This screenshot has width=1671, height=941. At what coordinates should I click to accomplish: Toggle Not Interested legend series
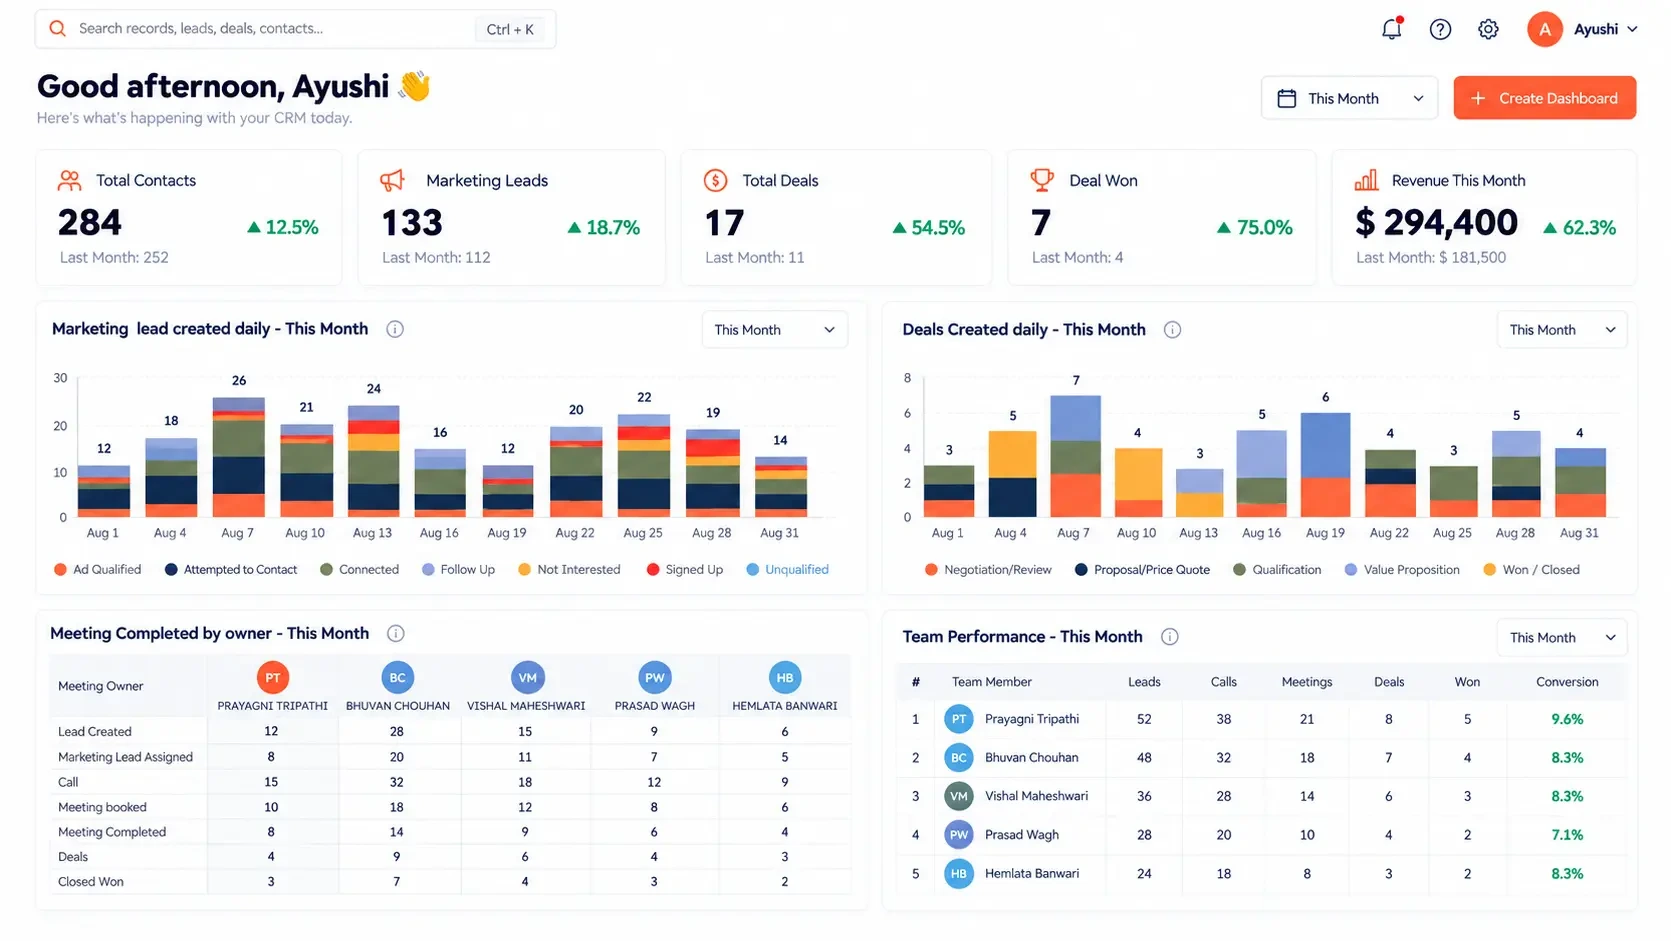point(569,570)
